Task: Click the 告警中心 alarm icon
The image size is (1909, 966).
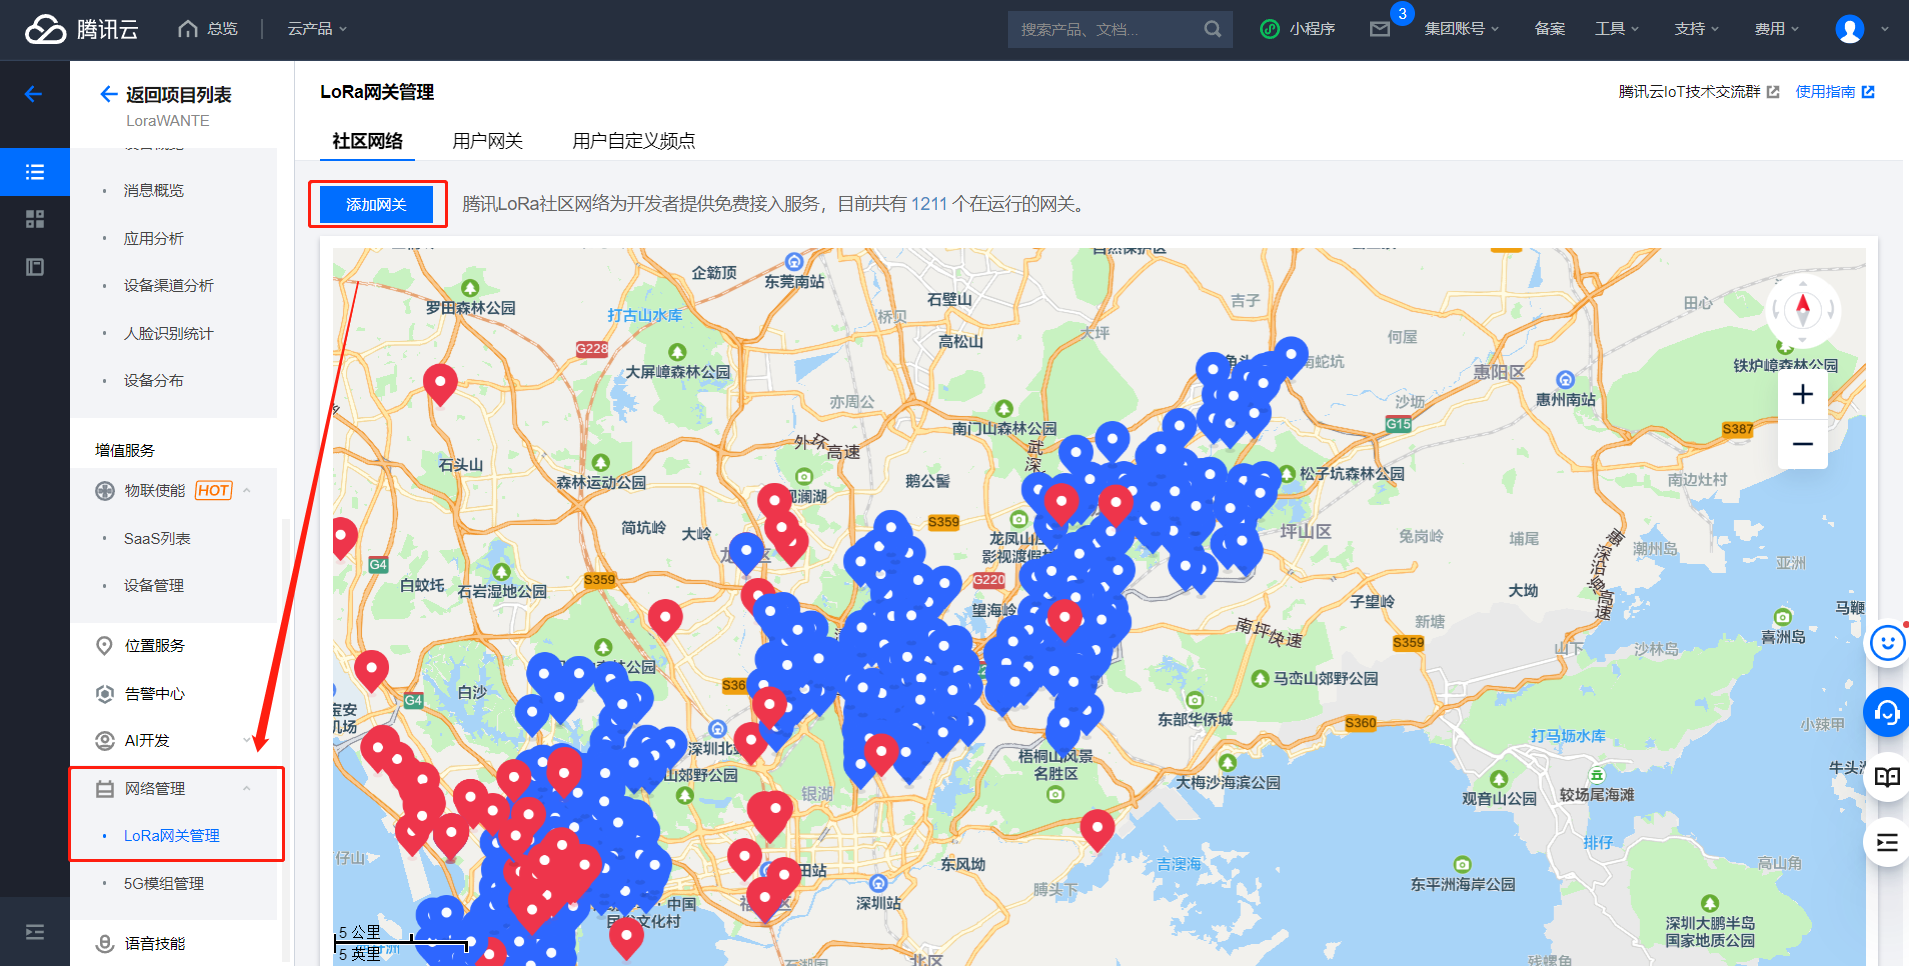Action: [x=104, y=694]
